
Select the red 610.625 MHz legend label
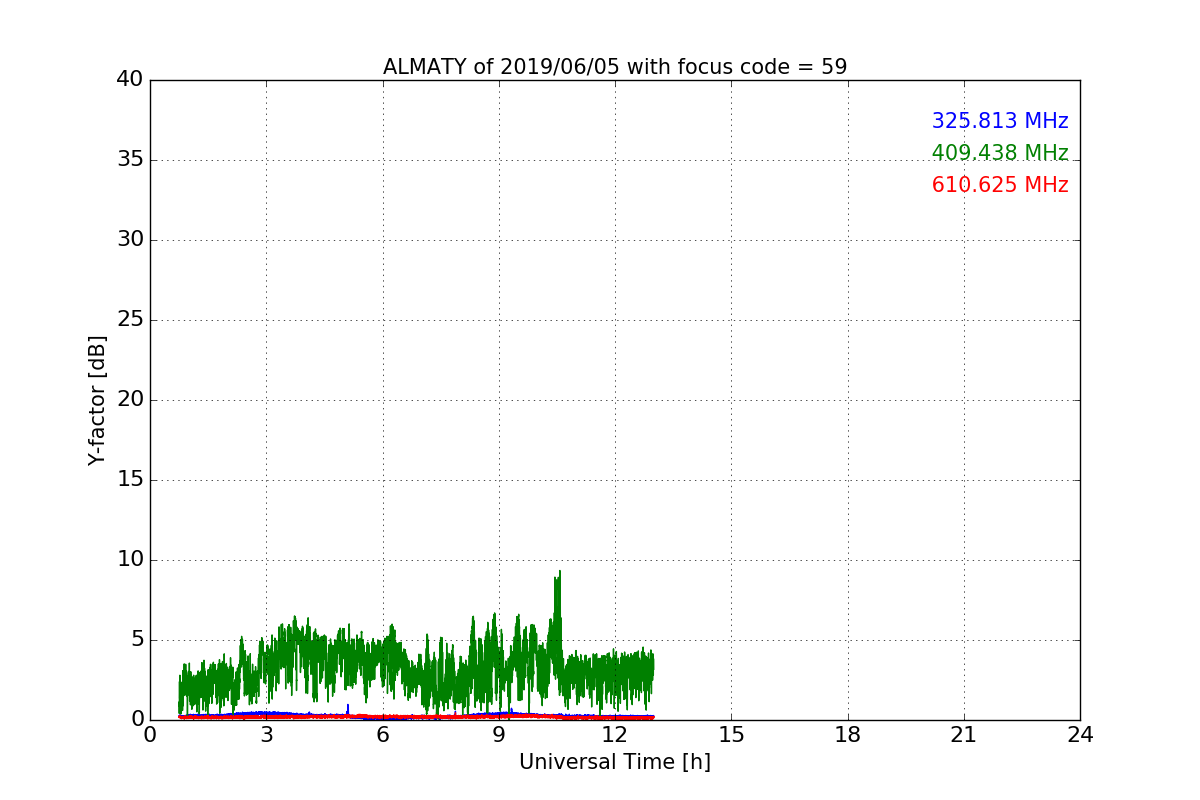(x=1000, y=185)
